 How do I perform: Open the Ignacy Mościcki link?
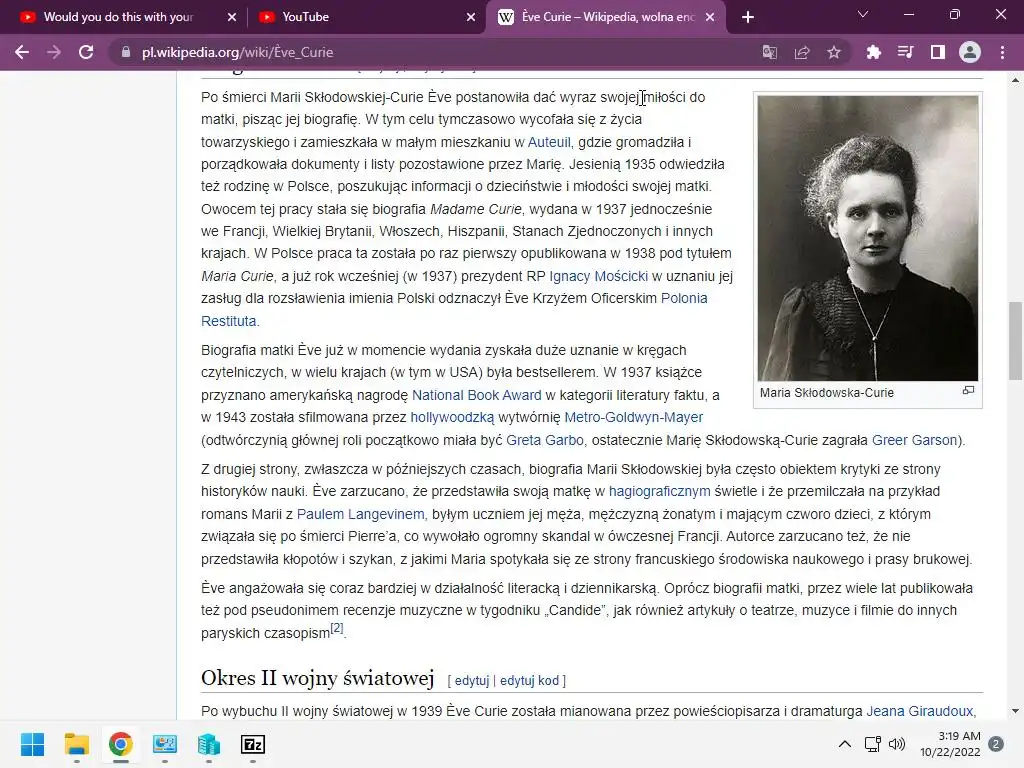coord(599,276)
